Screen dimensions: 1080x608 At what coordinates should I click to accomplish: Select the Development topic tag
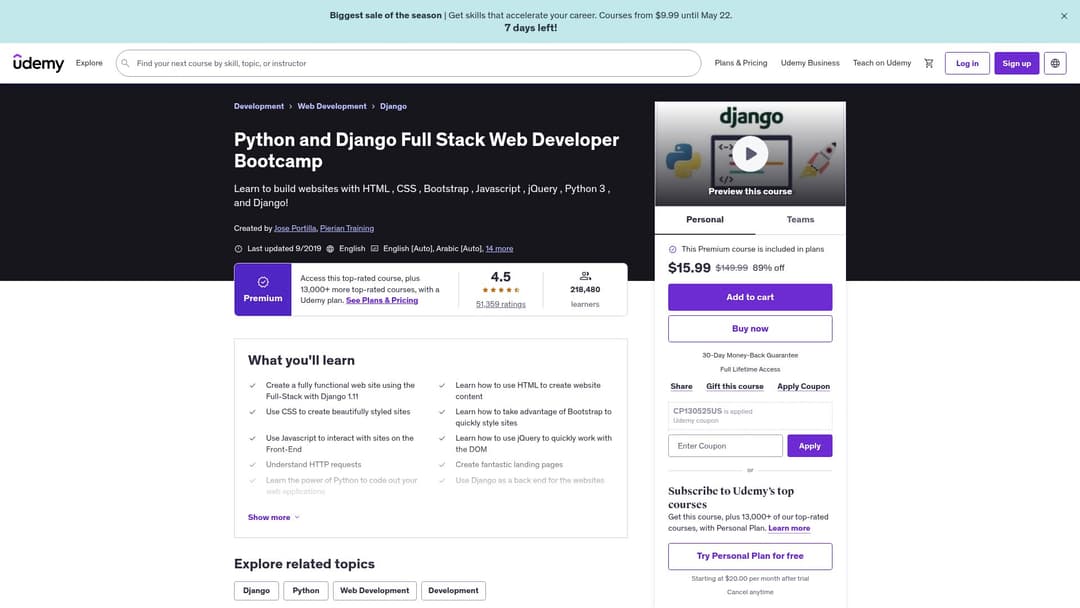pos(453,591)
